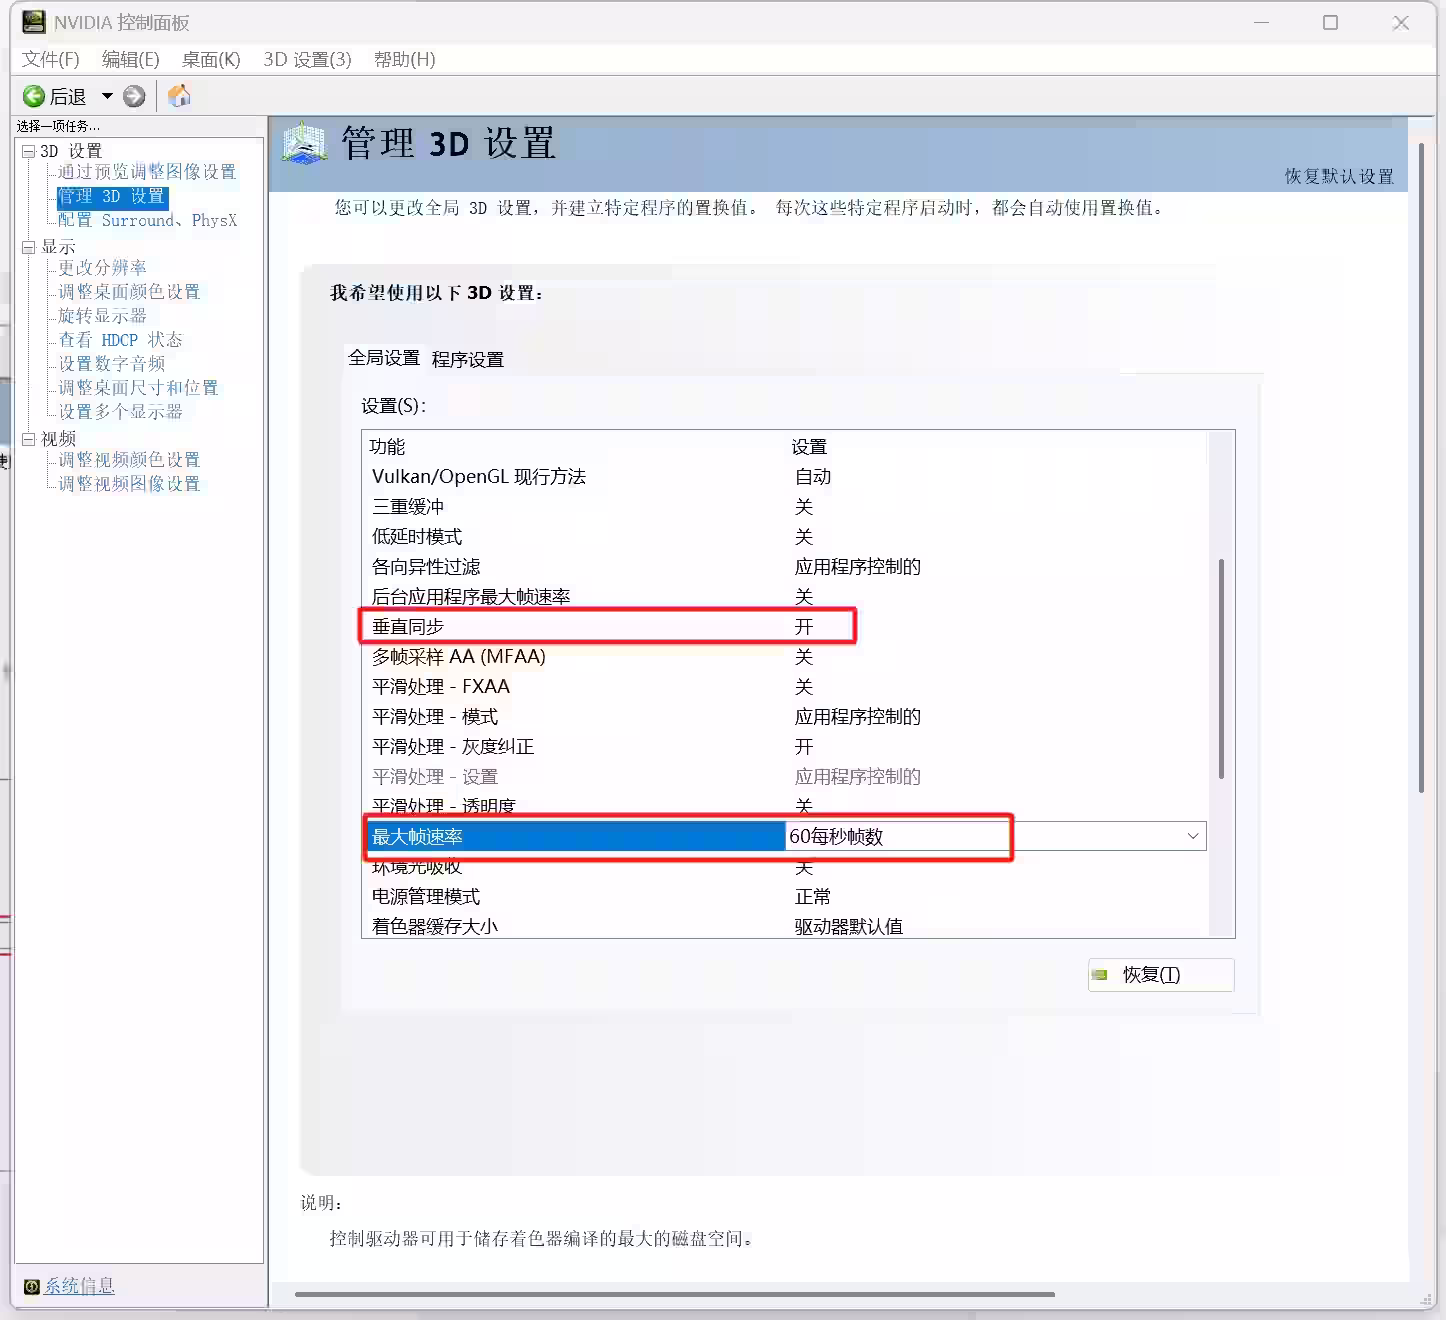1446x1320 pixels.
Task: Click the bottom horizontal scrollbar
Action: coord(675,1294)
